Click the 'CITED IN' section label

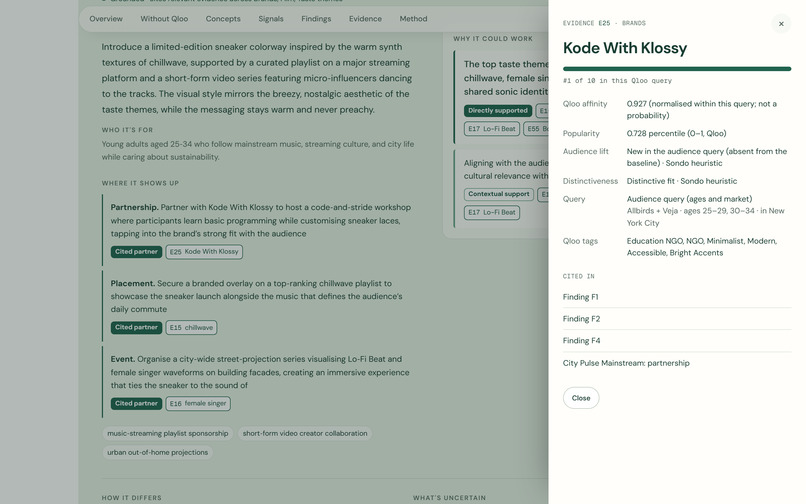[578, 276]
